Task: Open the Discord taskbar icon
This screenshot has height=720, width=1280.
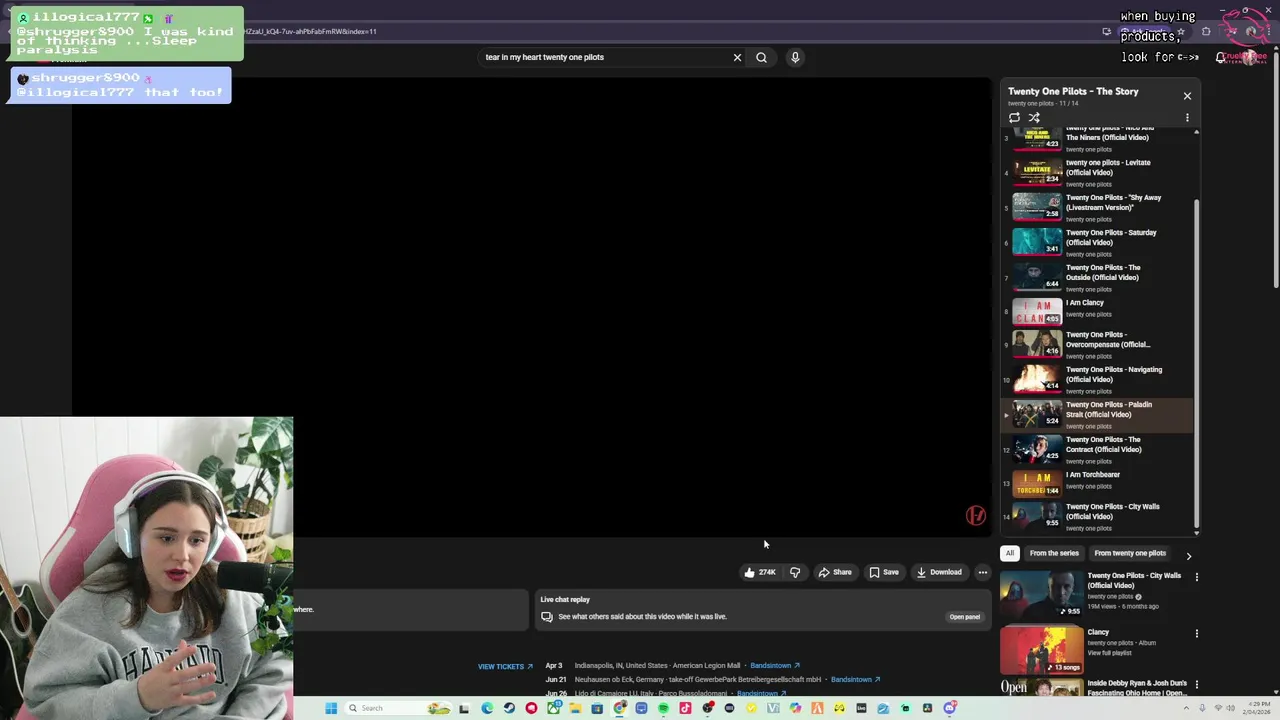Action: click(x=949, y=708)
